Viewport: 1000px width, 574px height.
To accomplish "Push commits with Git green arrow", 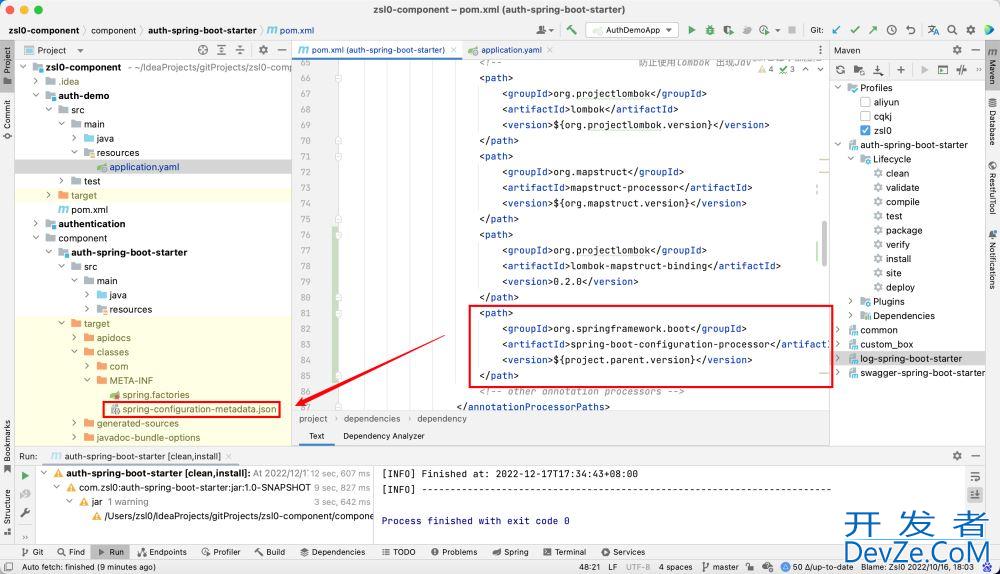I will (x=873, y=30).
